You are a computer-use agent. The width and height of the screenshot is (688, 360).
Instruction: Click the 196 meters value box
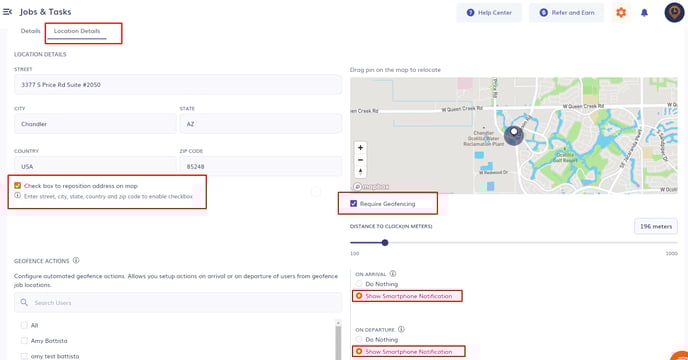(x=656, y=227)
